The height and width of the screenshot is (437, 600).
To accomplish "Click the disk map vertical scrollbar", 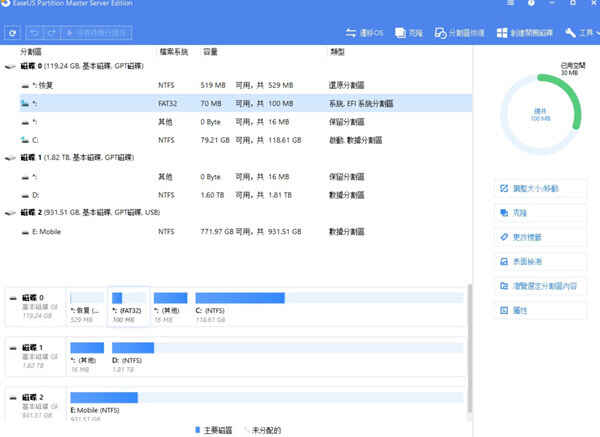I will coord(469,348).
